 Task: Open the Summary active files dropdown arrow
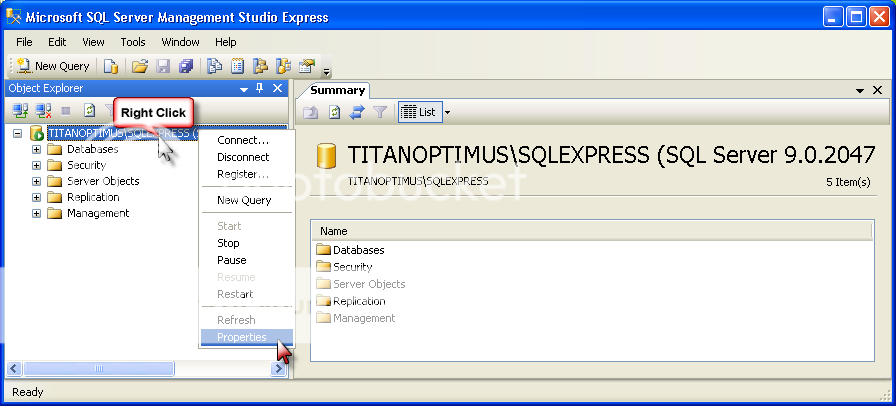coord(860,91)
